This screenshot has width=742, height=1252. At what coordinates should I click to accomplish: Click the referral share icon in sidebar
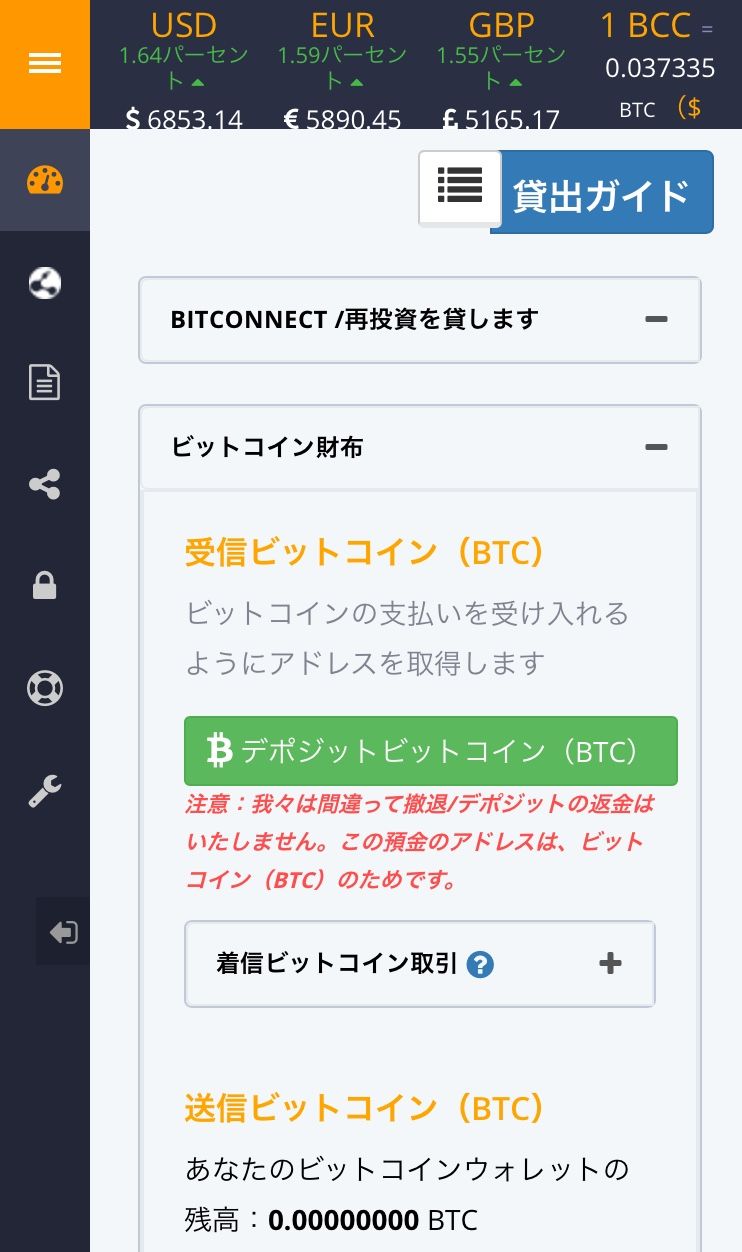tap(44, 484)
